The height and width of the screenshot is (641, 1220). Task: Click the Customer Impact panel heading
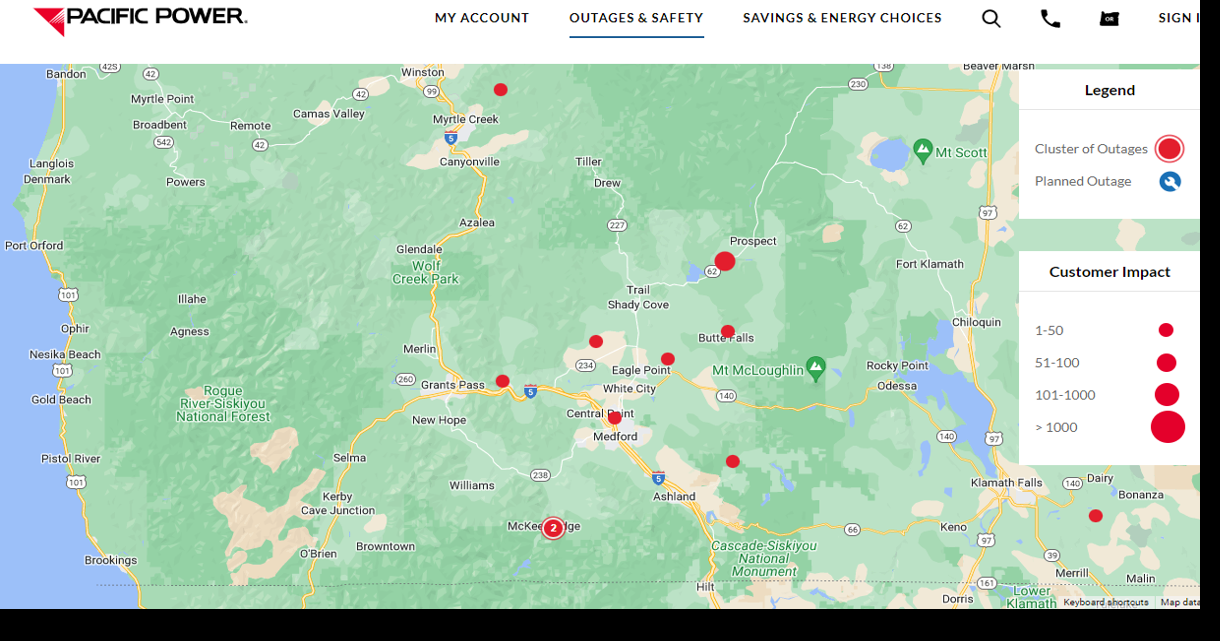[x=1110, y=272]
